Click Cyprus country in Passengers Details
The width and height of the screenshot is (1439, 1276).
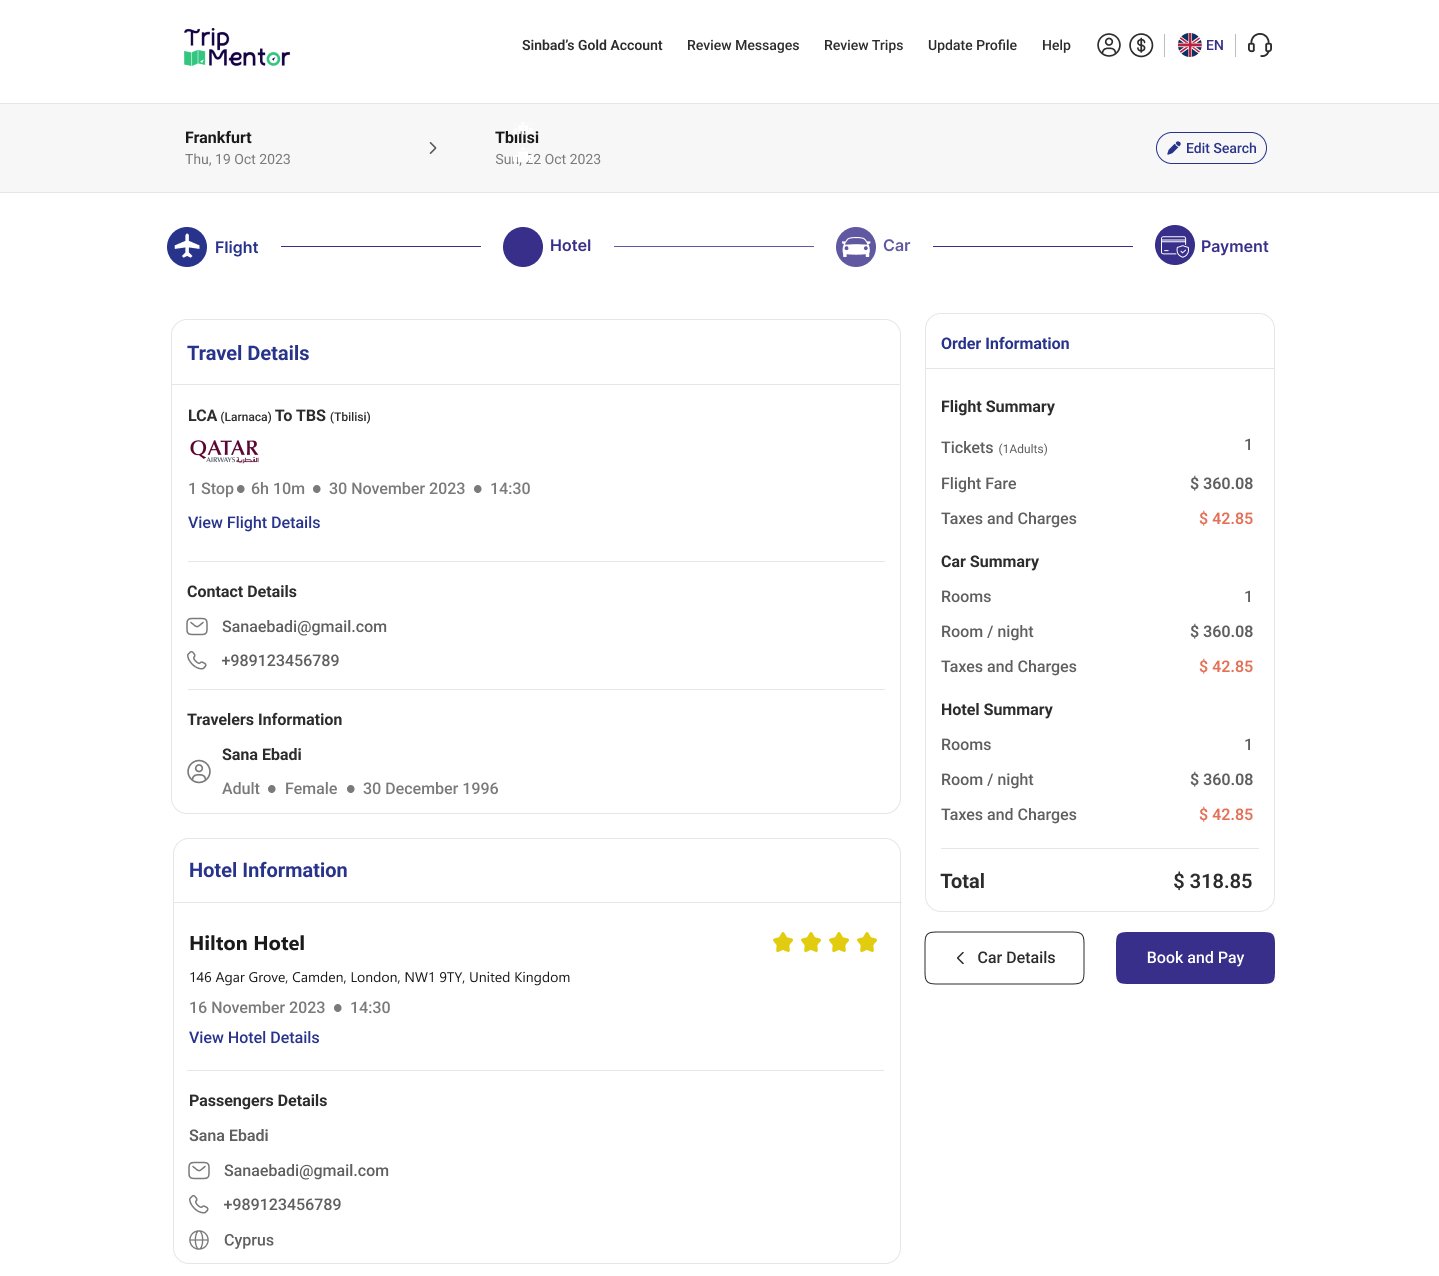(249, 1240)
